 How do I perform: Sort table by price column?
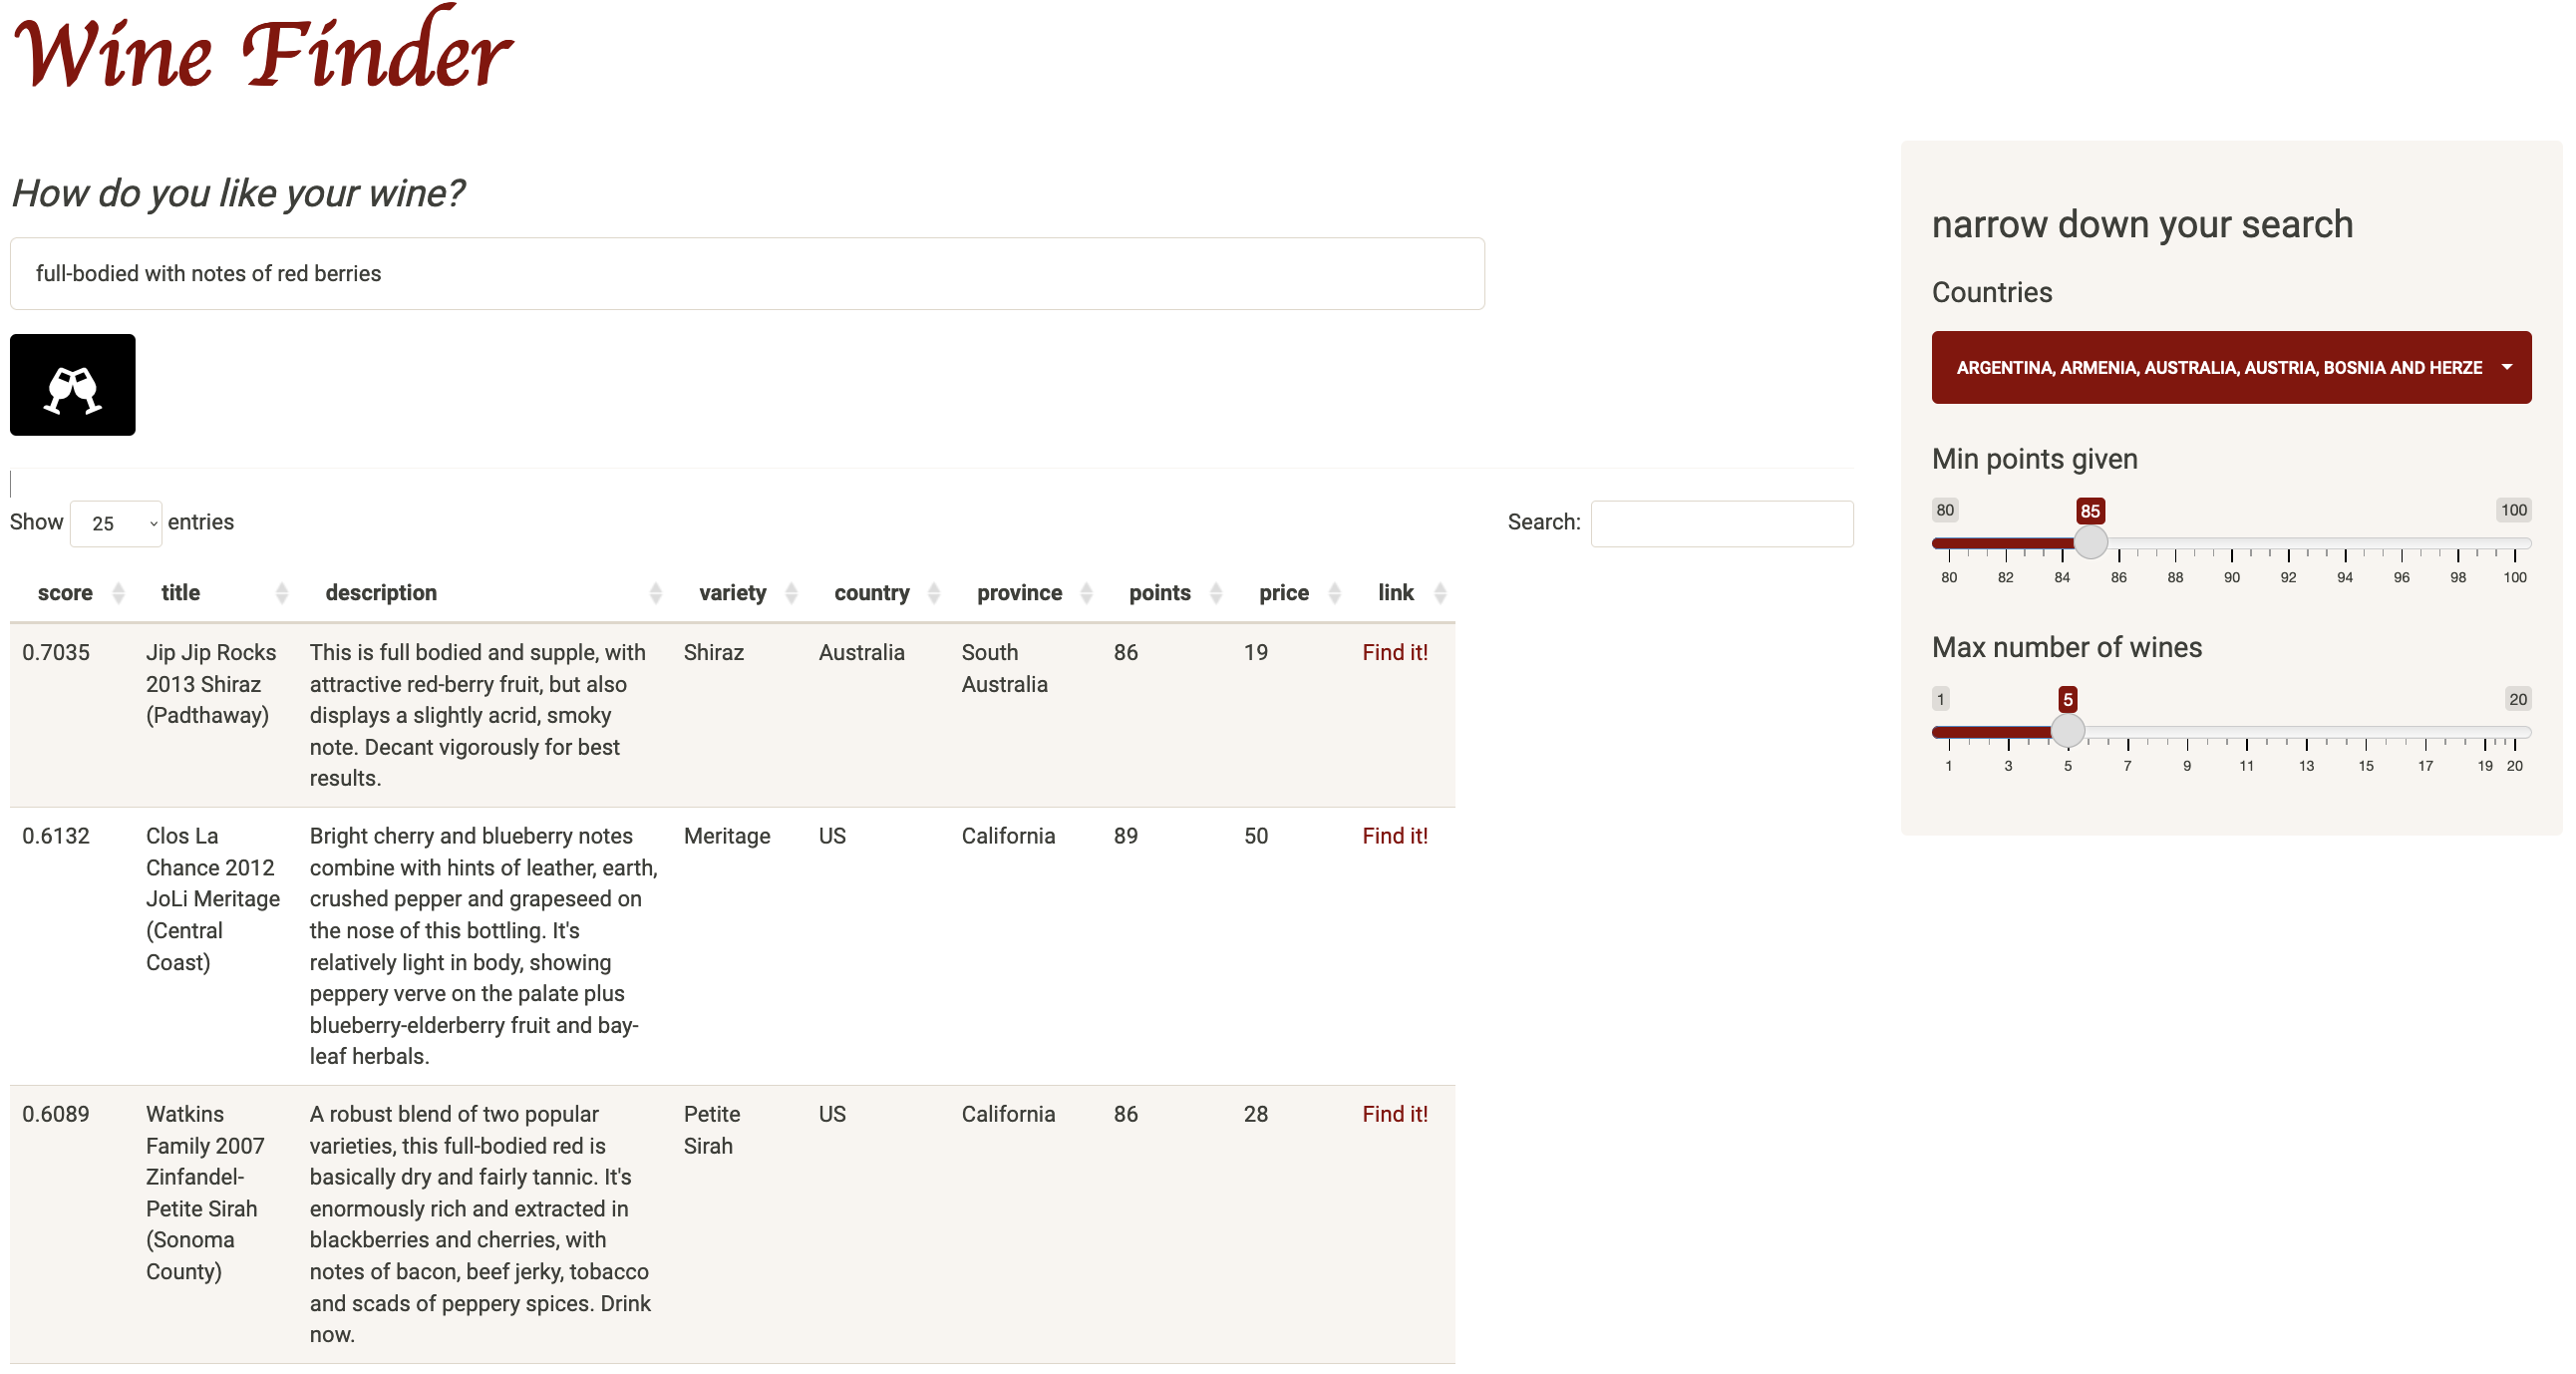(x=1290, y=592)
